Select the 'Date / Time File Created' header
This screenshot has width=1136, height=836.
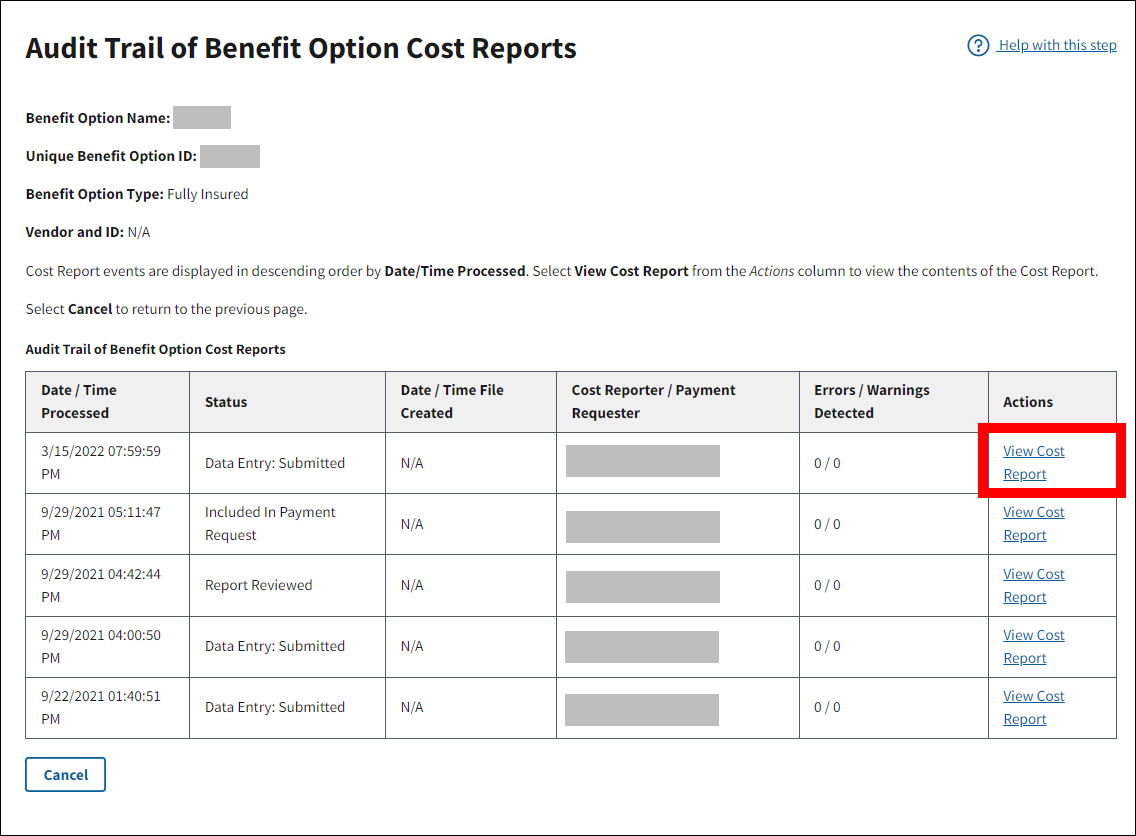[x=452, y=402]
